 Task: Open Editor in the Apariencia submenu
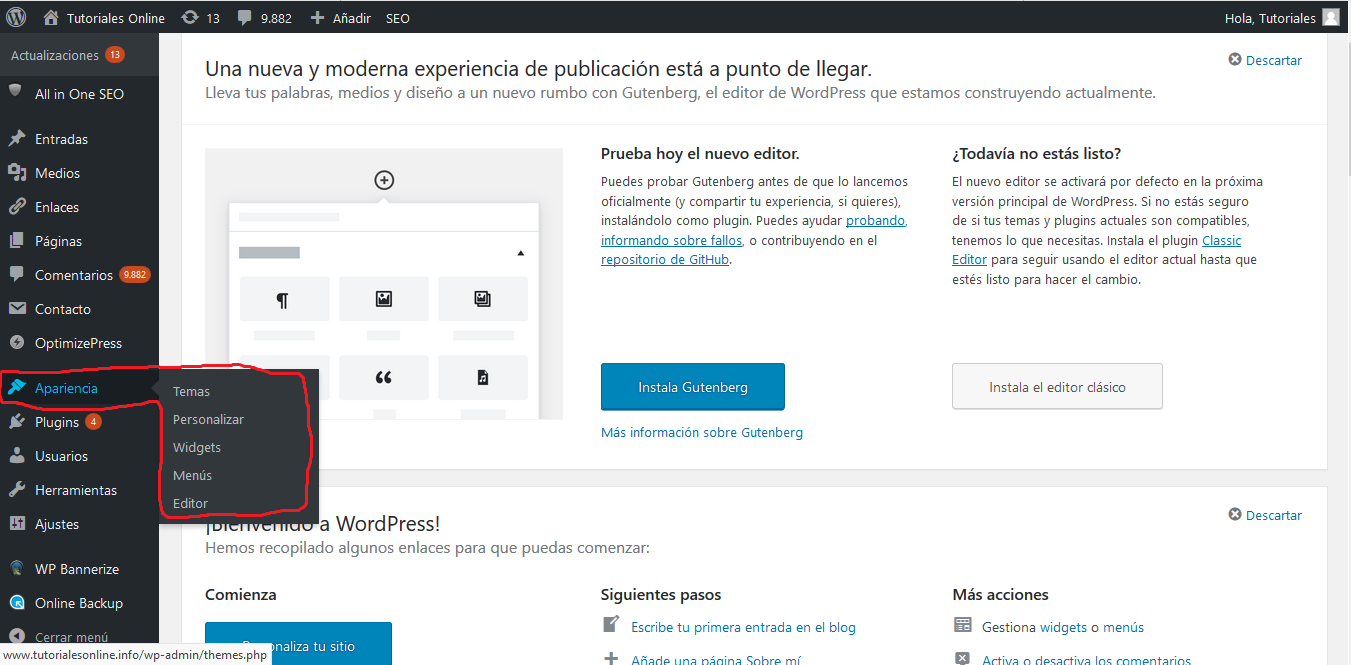click(190, 503)
